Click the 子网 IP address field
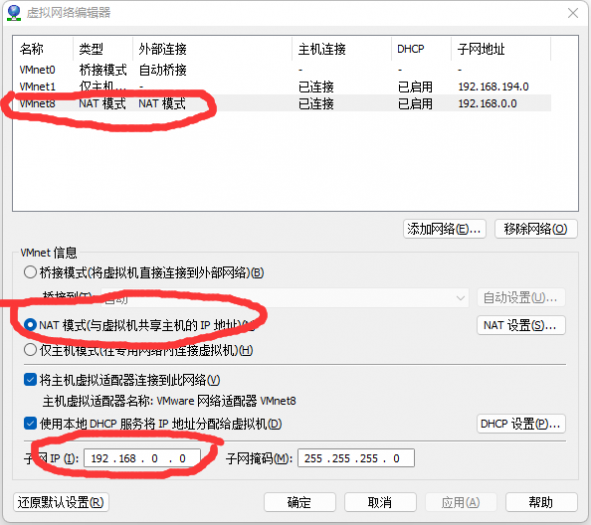The width and height of the screenshot is (591, 525). 142,458
